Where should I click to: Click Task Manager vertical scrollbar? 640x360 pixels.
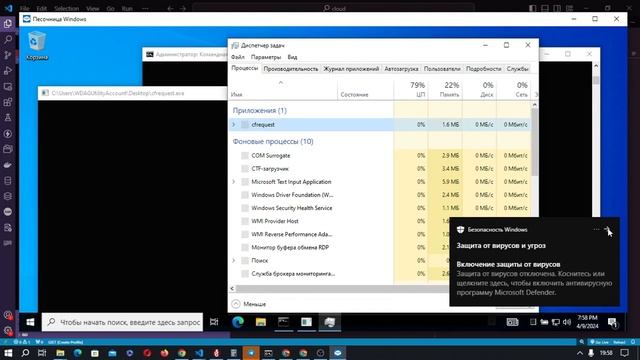pyautogui.click(x=535, y=143)
